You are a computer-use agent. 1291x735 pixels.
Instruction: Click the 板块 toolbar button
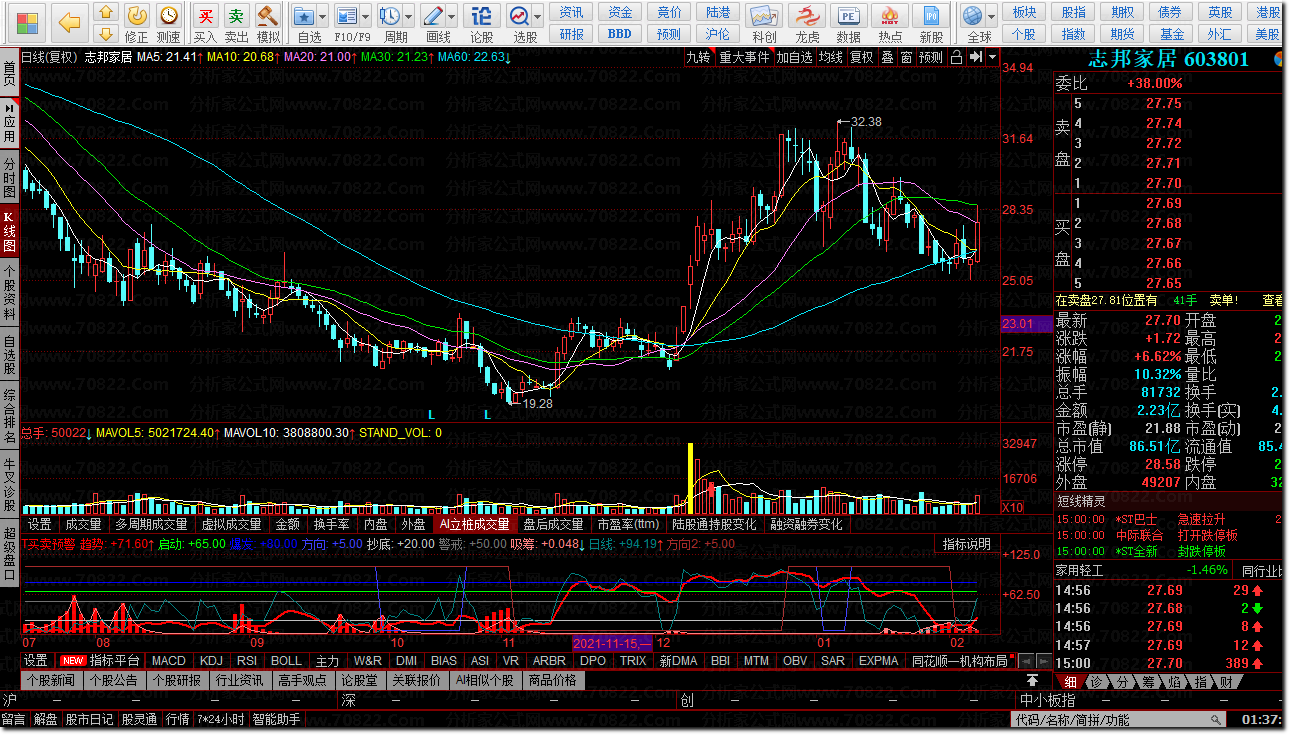[1024, 12]
